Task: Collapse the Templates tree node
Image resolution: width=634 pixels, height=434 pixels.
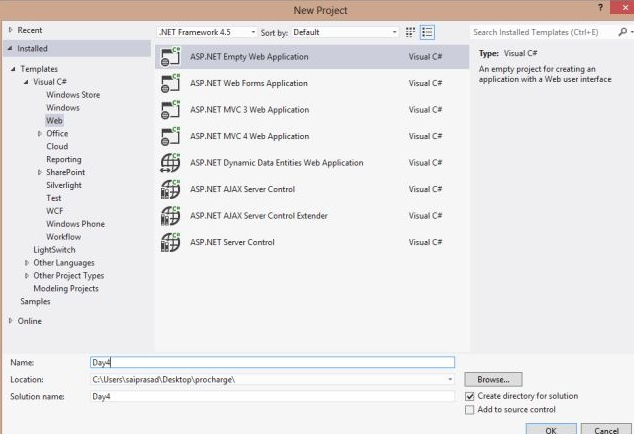Action: (x=13, y=69)
